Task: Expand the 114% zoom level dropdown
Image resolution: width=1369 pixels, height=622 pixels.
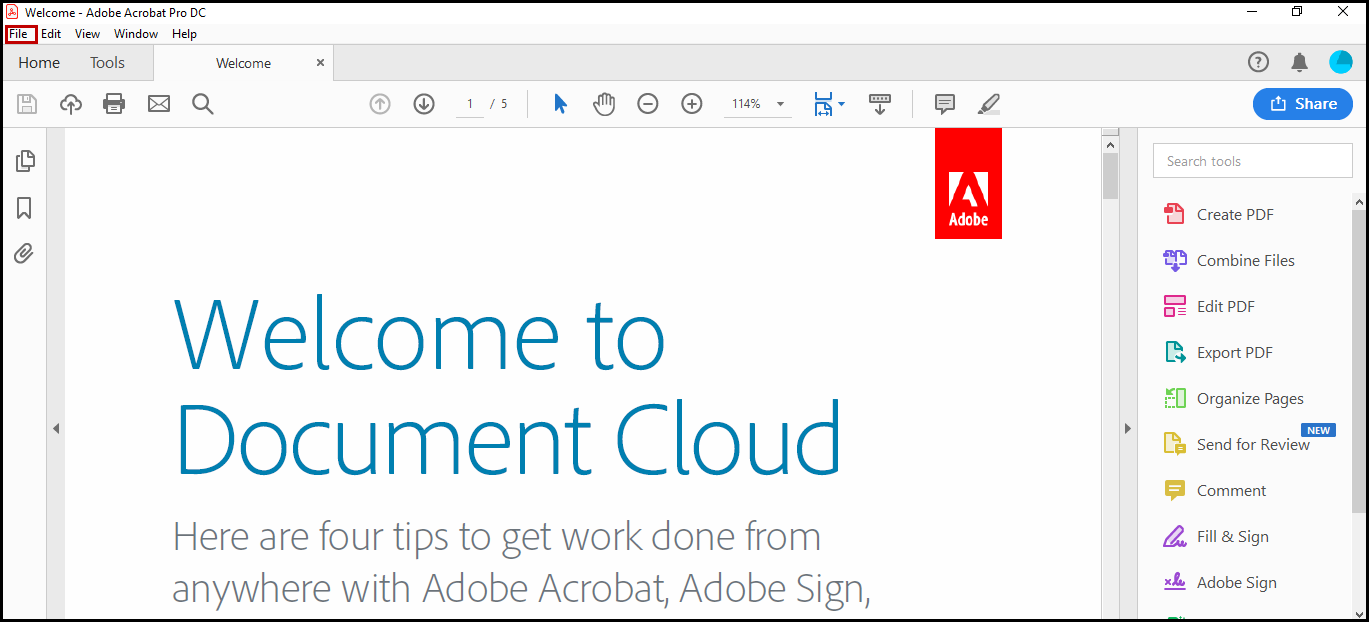Action: (x=780, y=104)
